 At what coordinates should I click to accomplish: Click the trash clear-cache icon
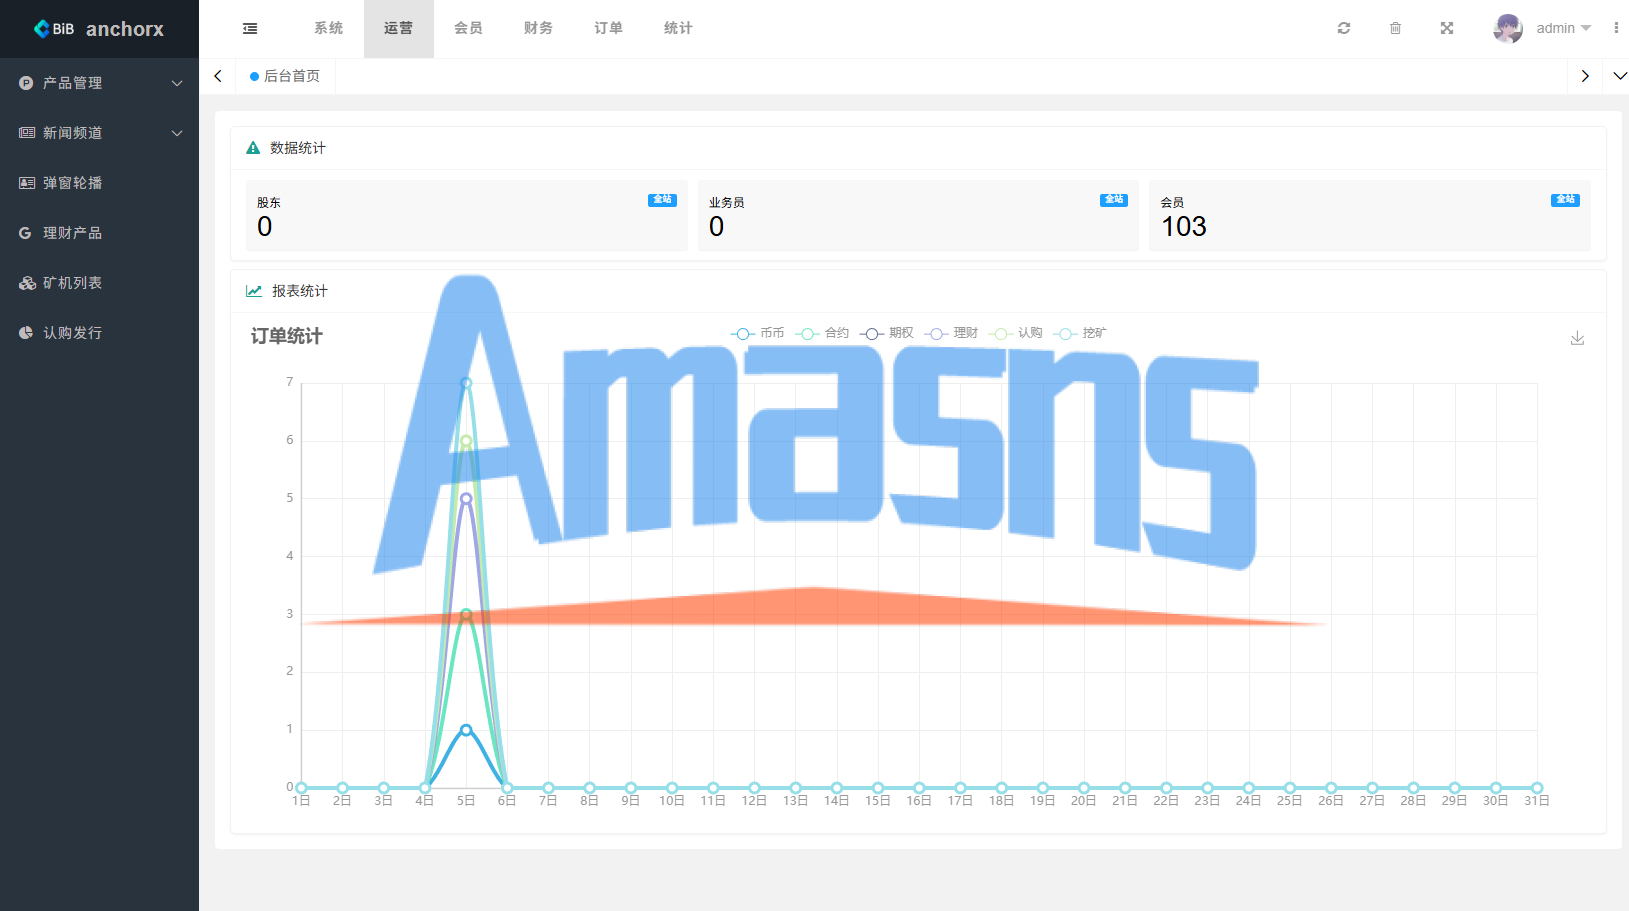click(x=1395, y=28)
